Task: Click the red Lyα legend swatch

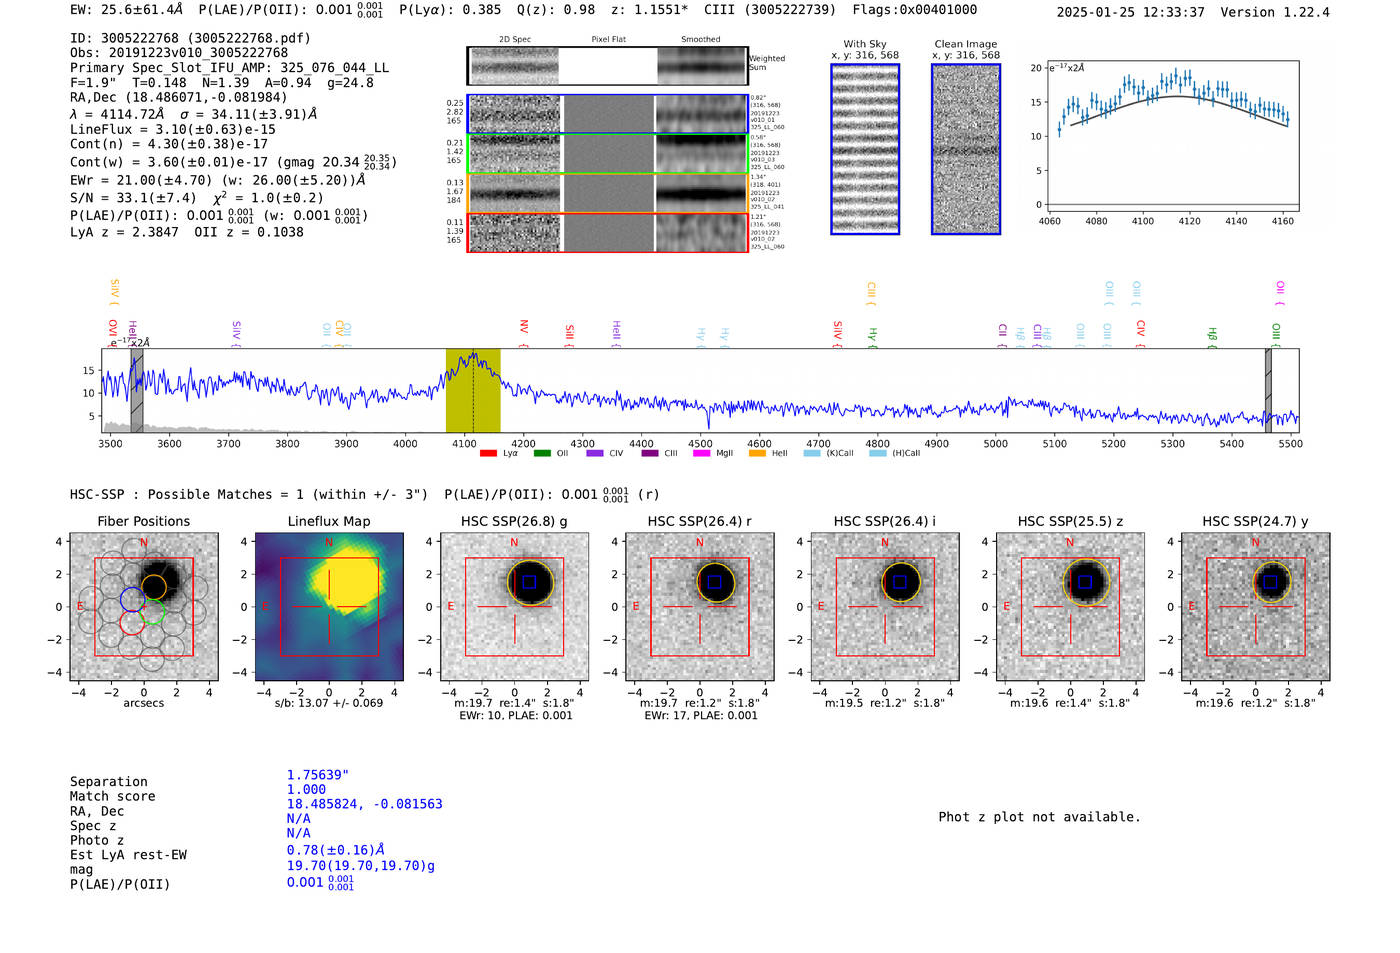Action: click(x=488, y=453)
